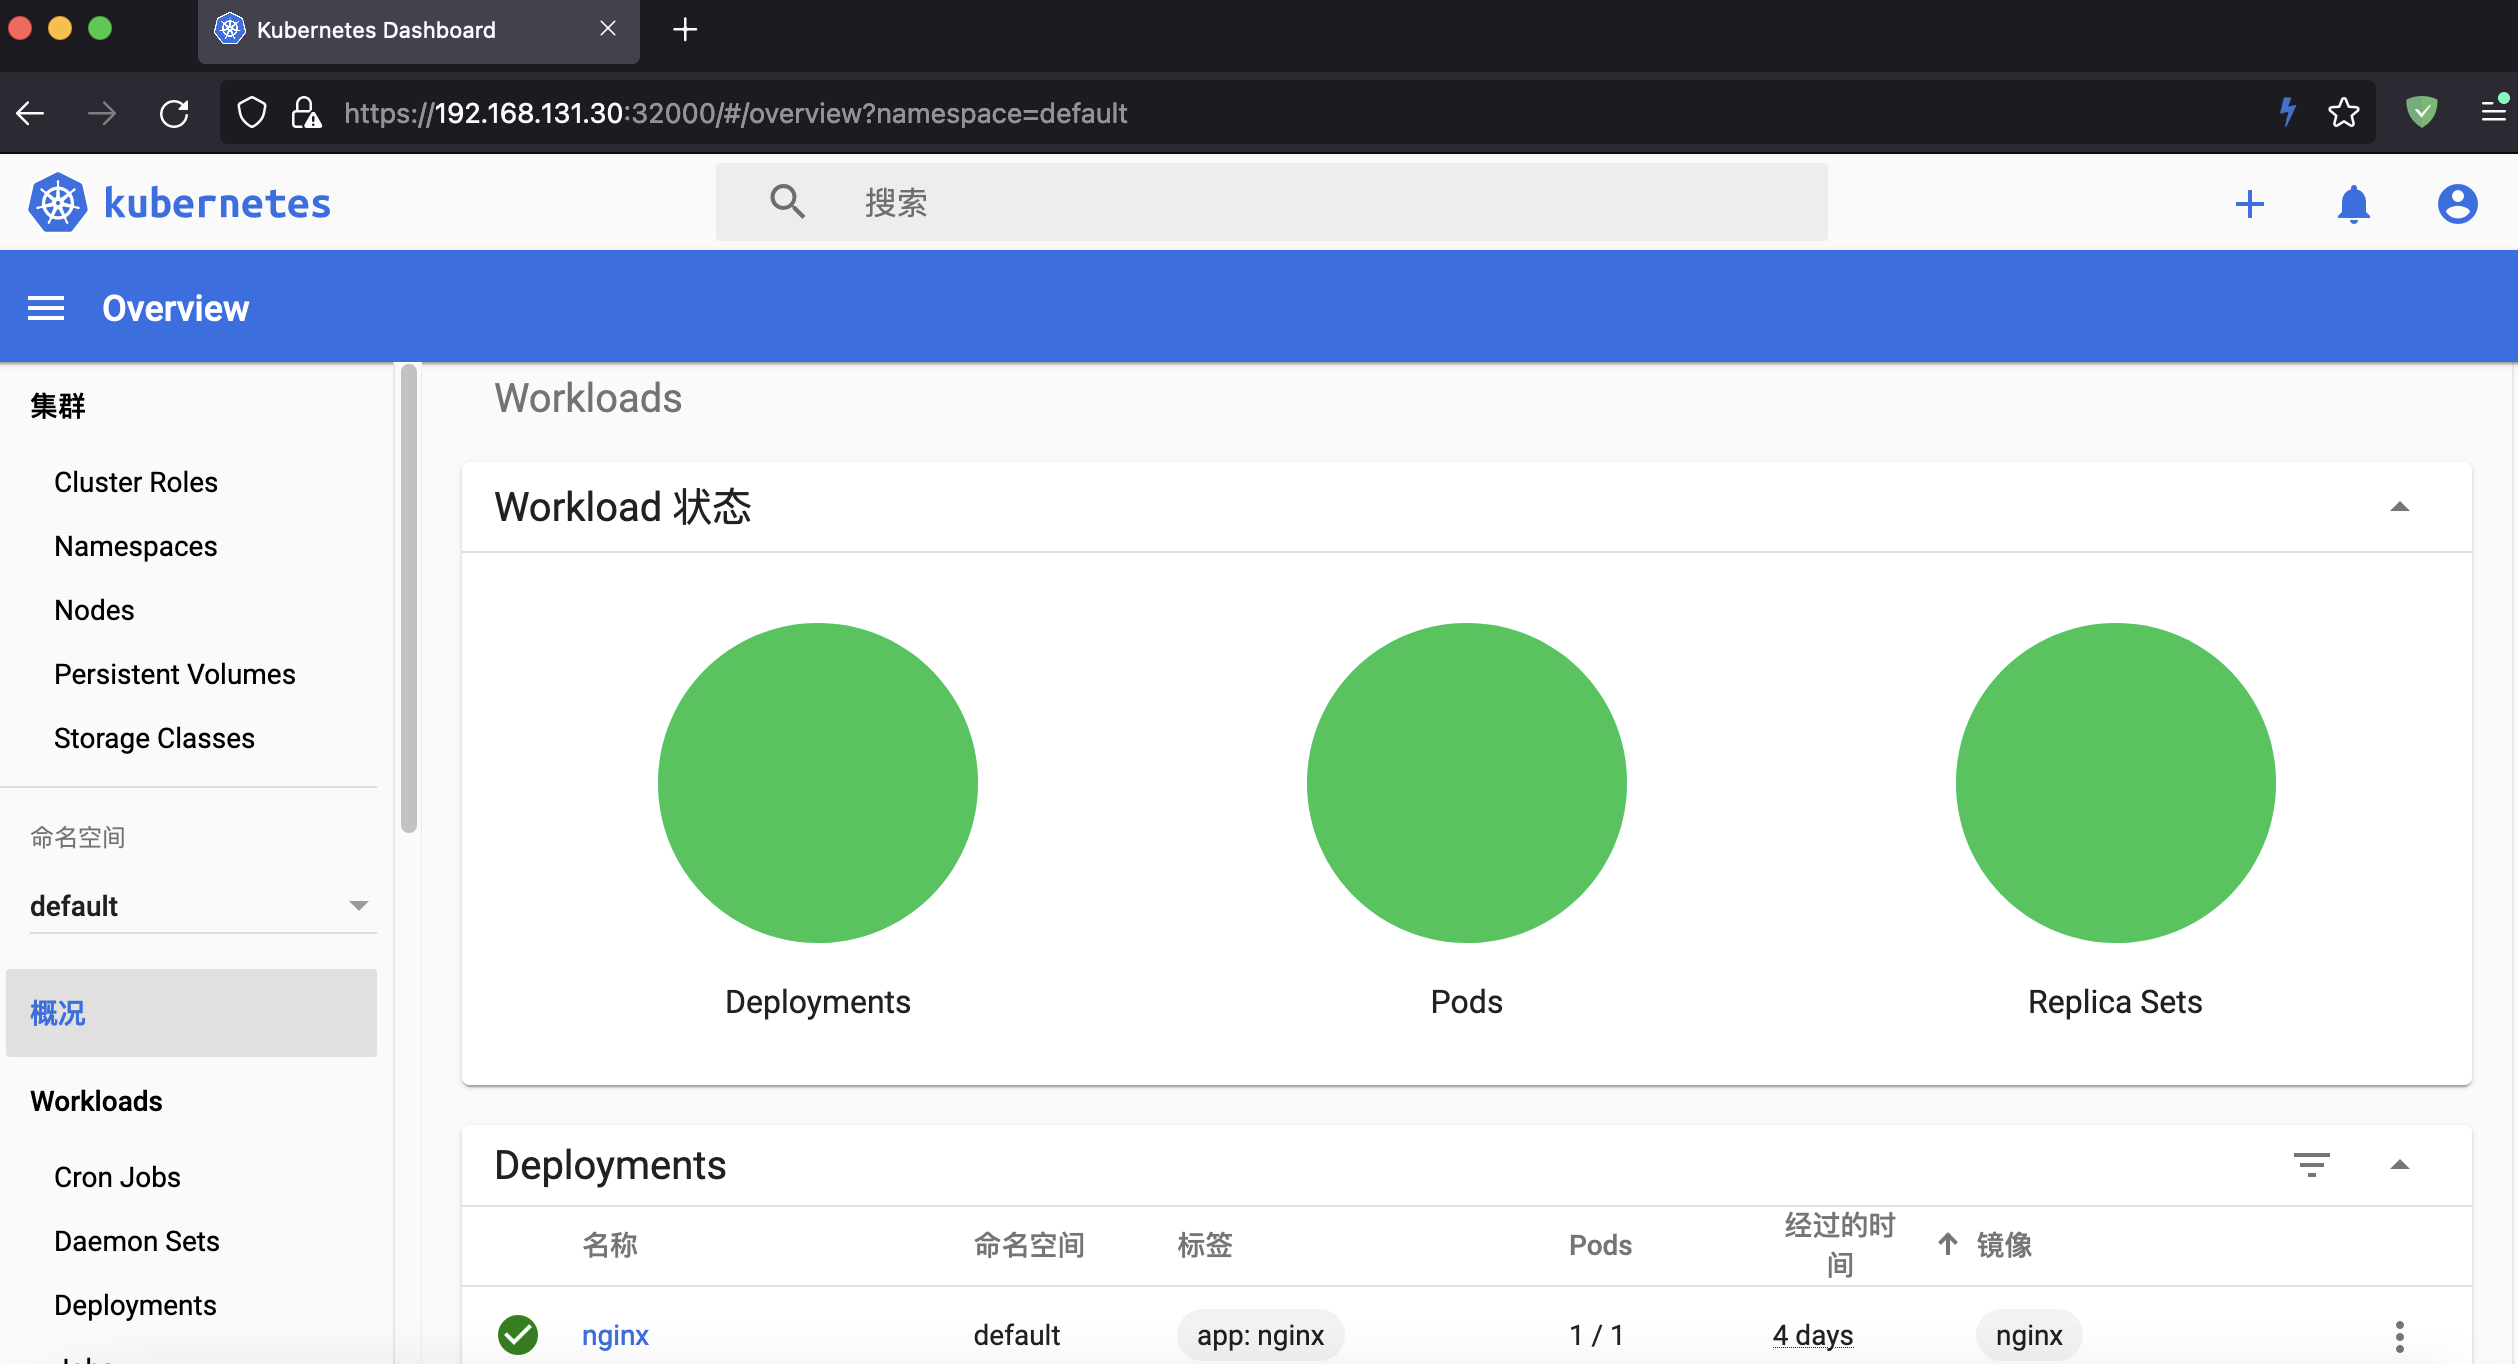Collapse the Workload status card
This screenshot has width=2518, height=1364.
(x=2399, y=507)
